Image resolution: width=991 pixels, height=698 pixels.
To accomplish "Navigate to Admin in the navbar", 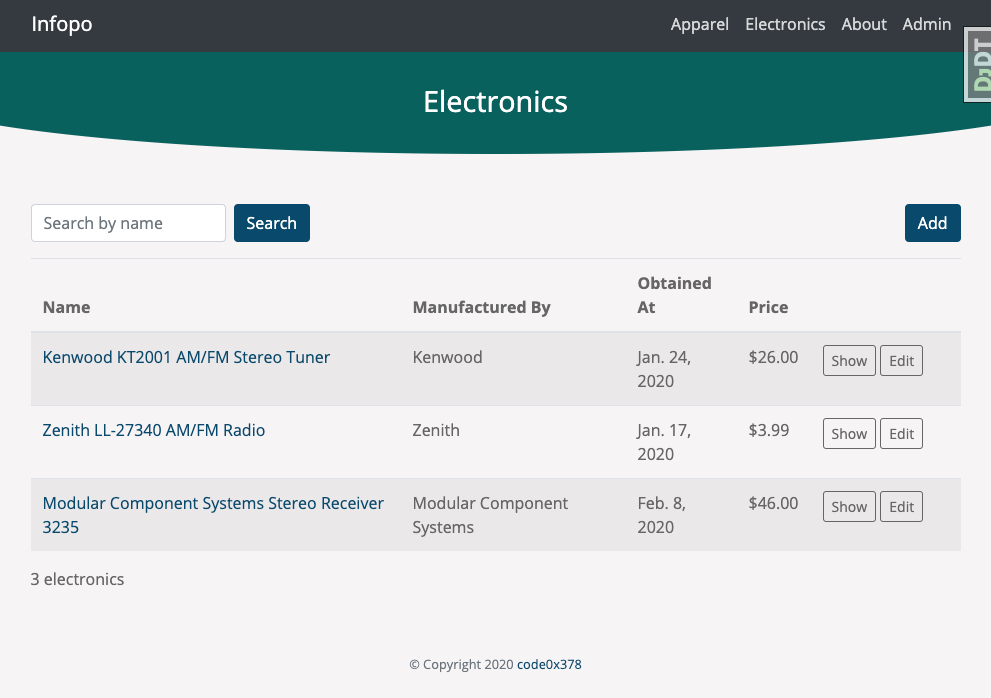I will point(926,24).
